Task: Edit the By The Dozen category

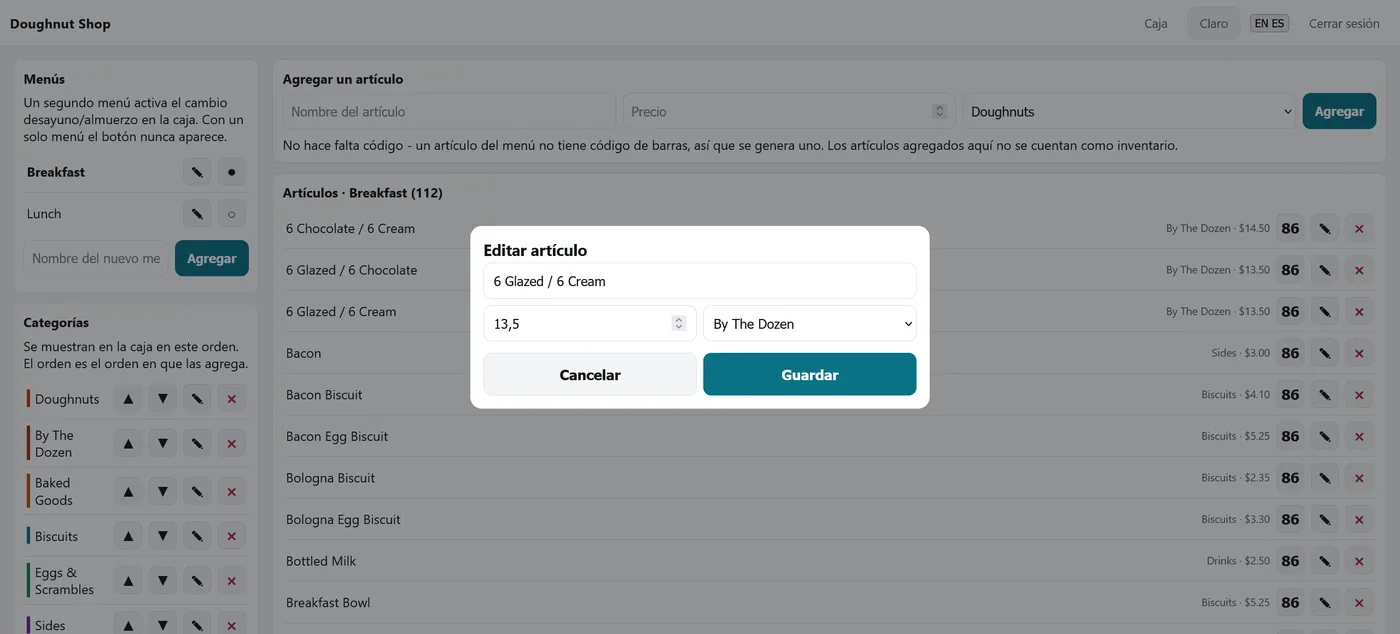Action: (x=197, y=444)
